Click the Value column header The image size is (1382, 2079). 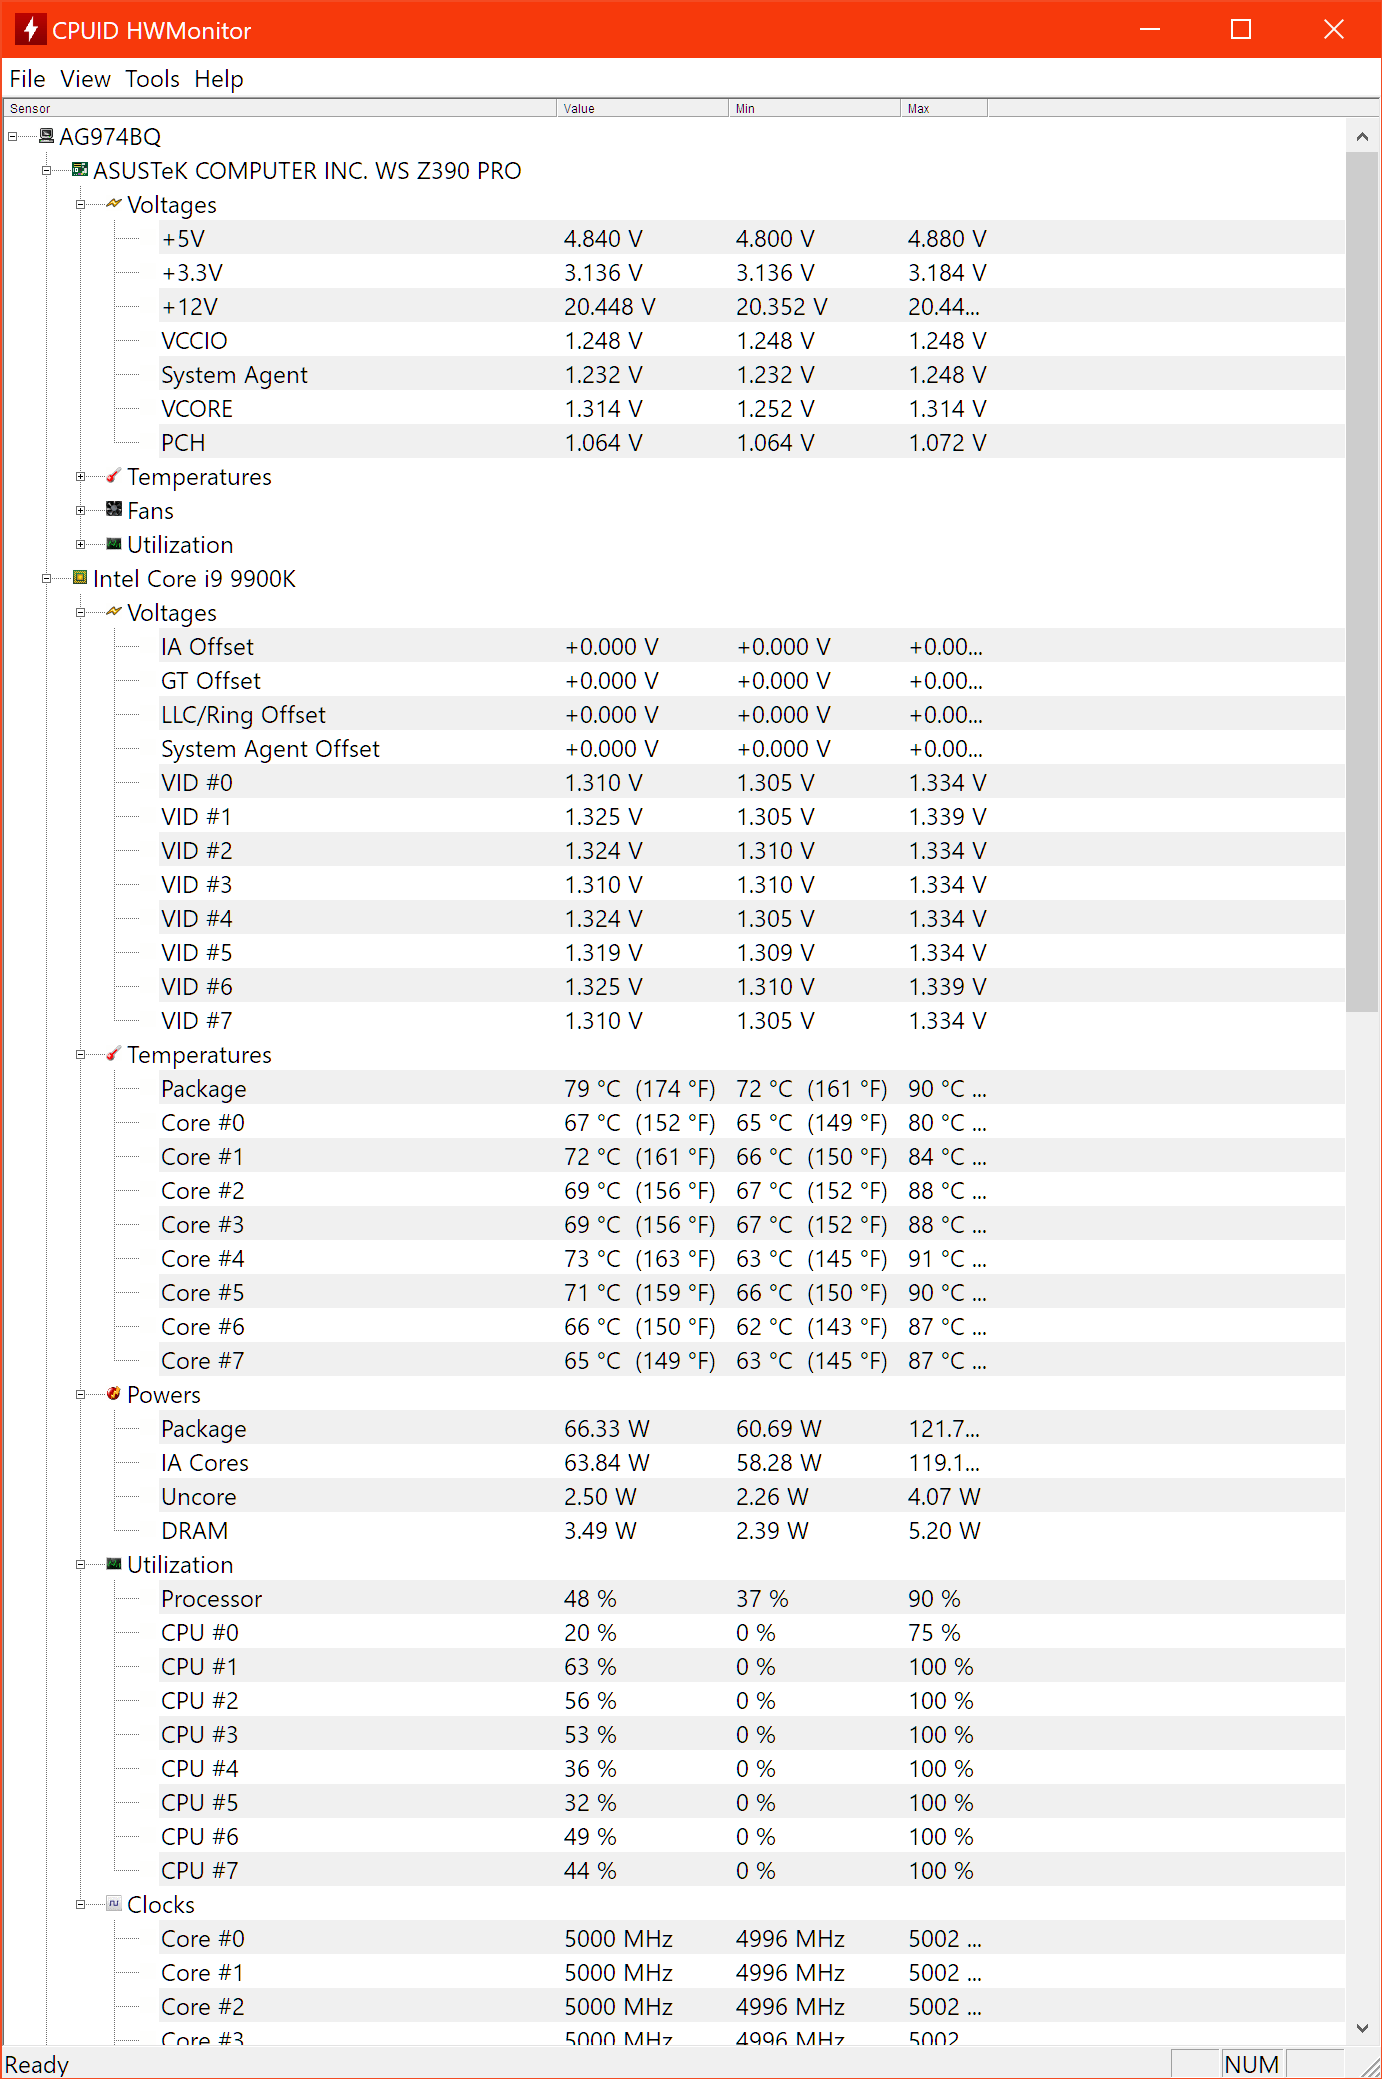(x=642, y=108)
